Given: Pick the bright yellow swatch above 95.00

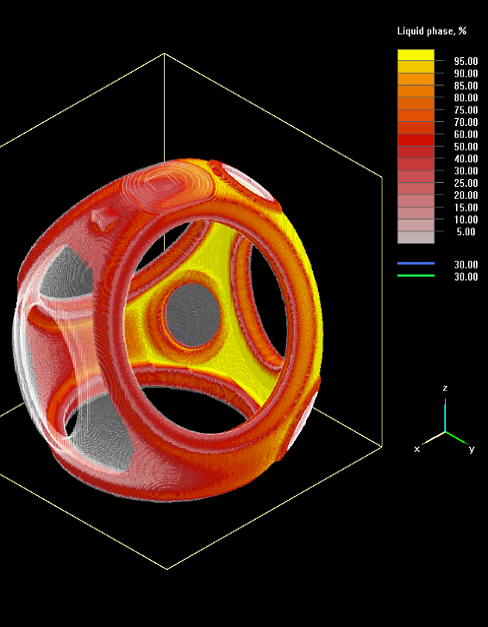Looking at the screenshot, I should tap(416, 55).
